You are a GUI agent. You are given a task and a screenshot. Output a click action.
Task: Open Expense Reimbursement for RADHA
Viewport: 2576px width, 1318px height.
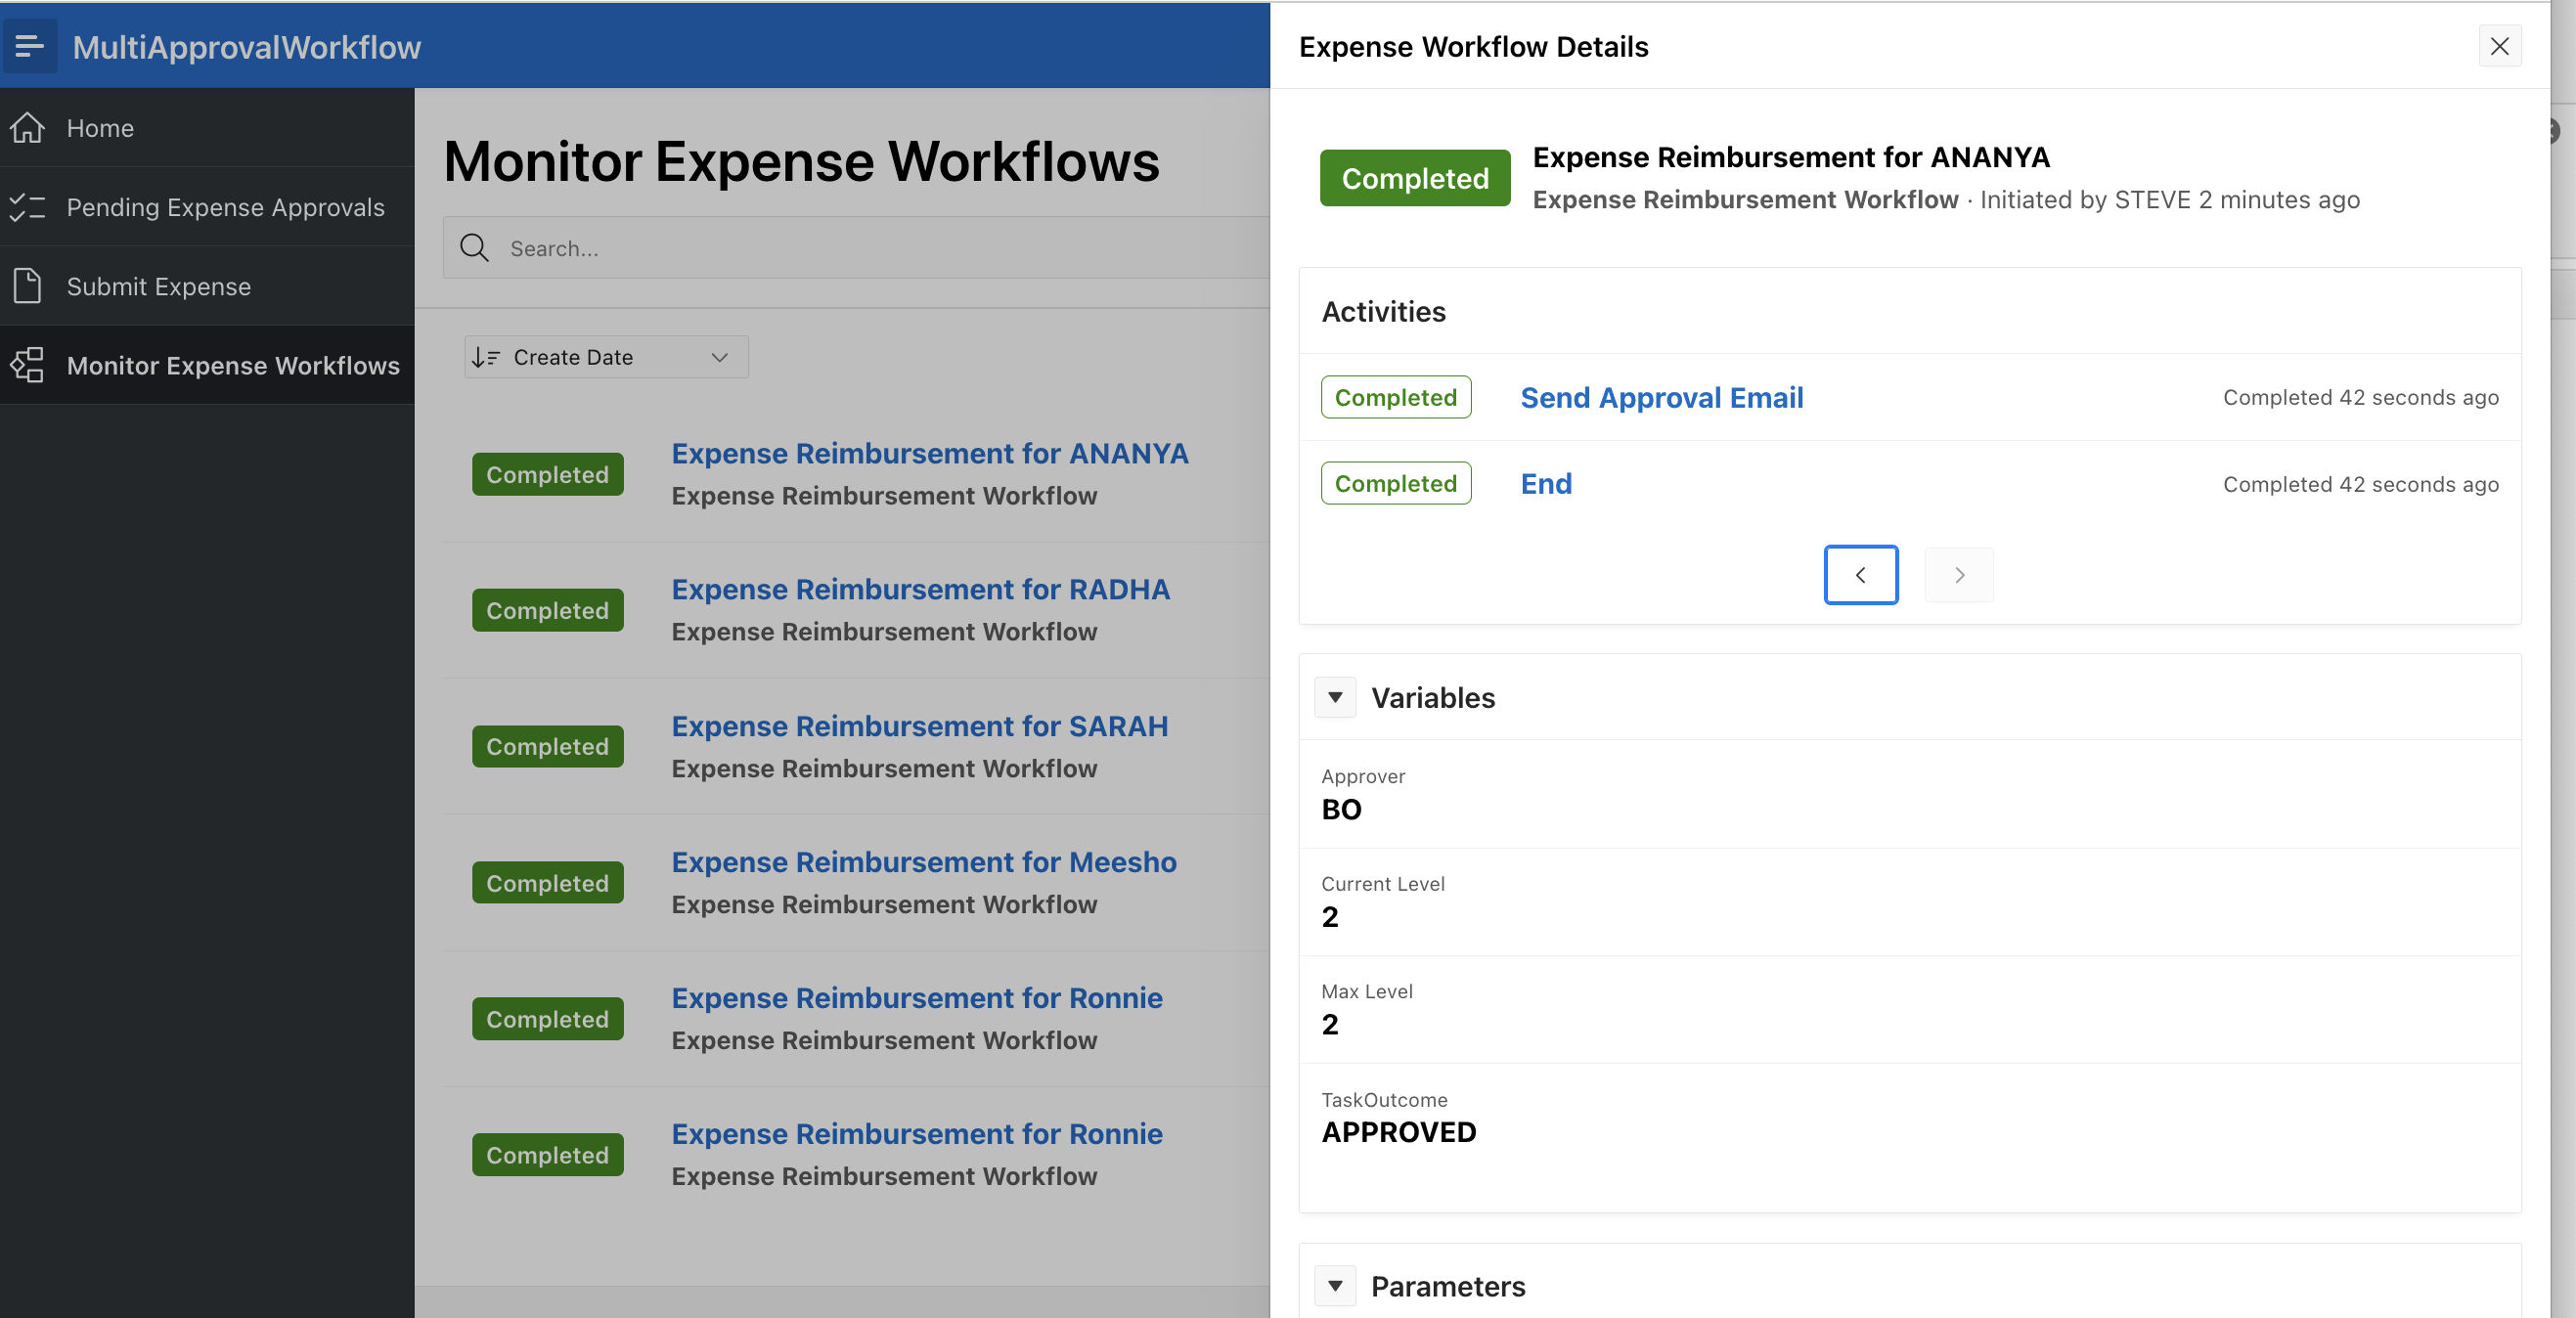(920, 589)
